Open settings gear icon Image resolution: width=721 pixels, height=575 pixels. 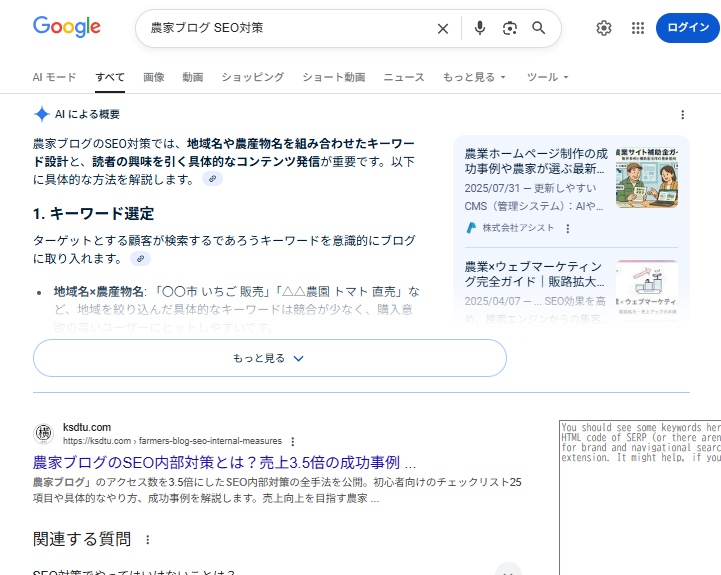(604, 28)
